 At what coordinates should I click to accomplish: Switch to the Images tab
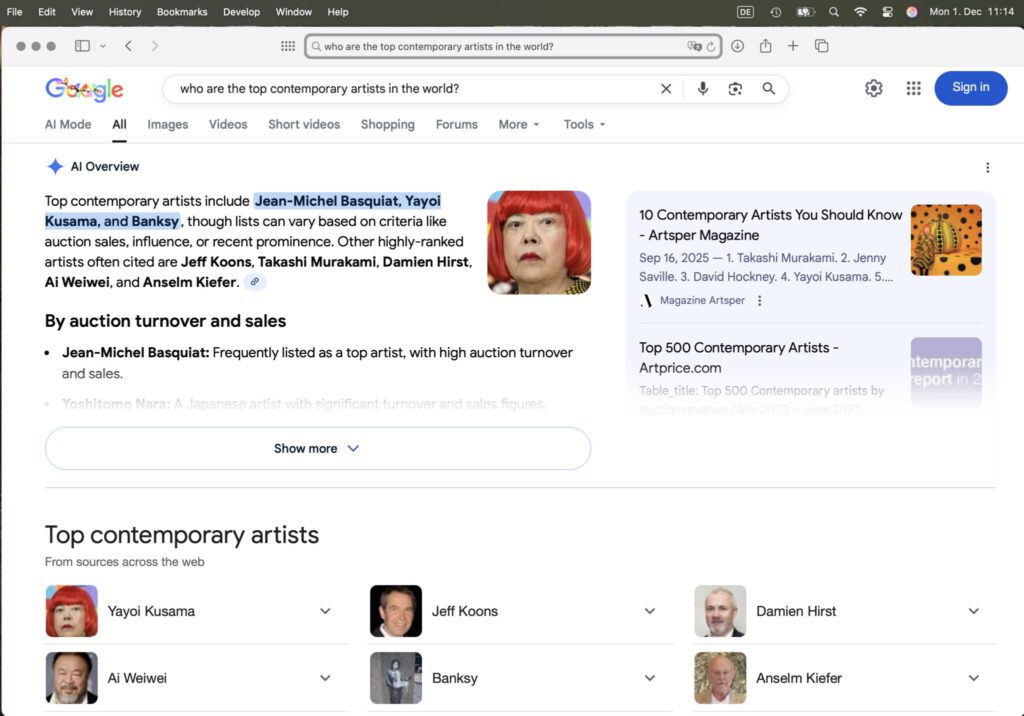[167, 124]
